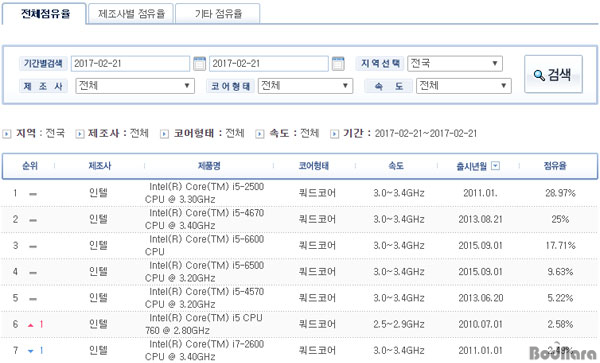The height and width of the screenshot is (363, 600).
Task: Click the end date input field
Action: click(269, 63)
